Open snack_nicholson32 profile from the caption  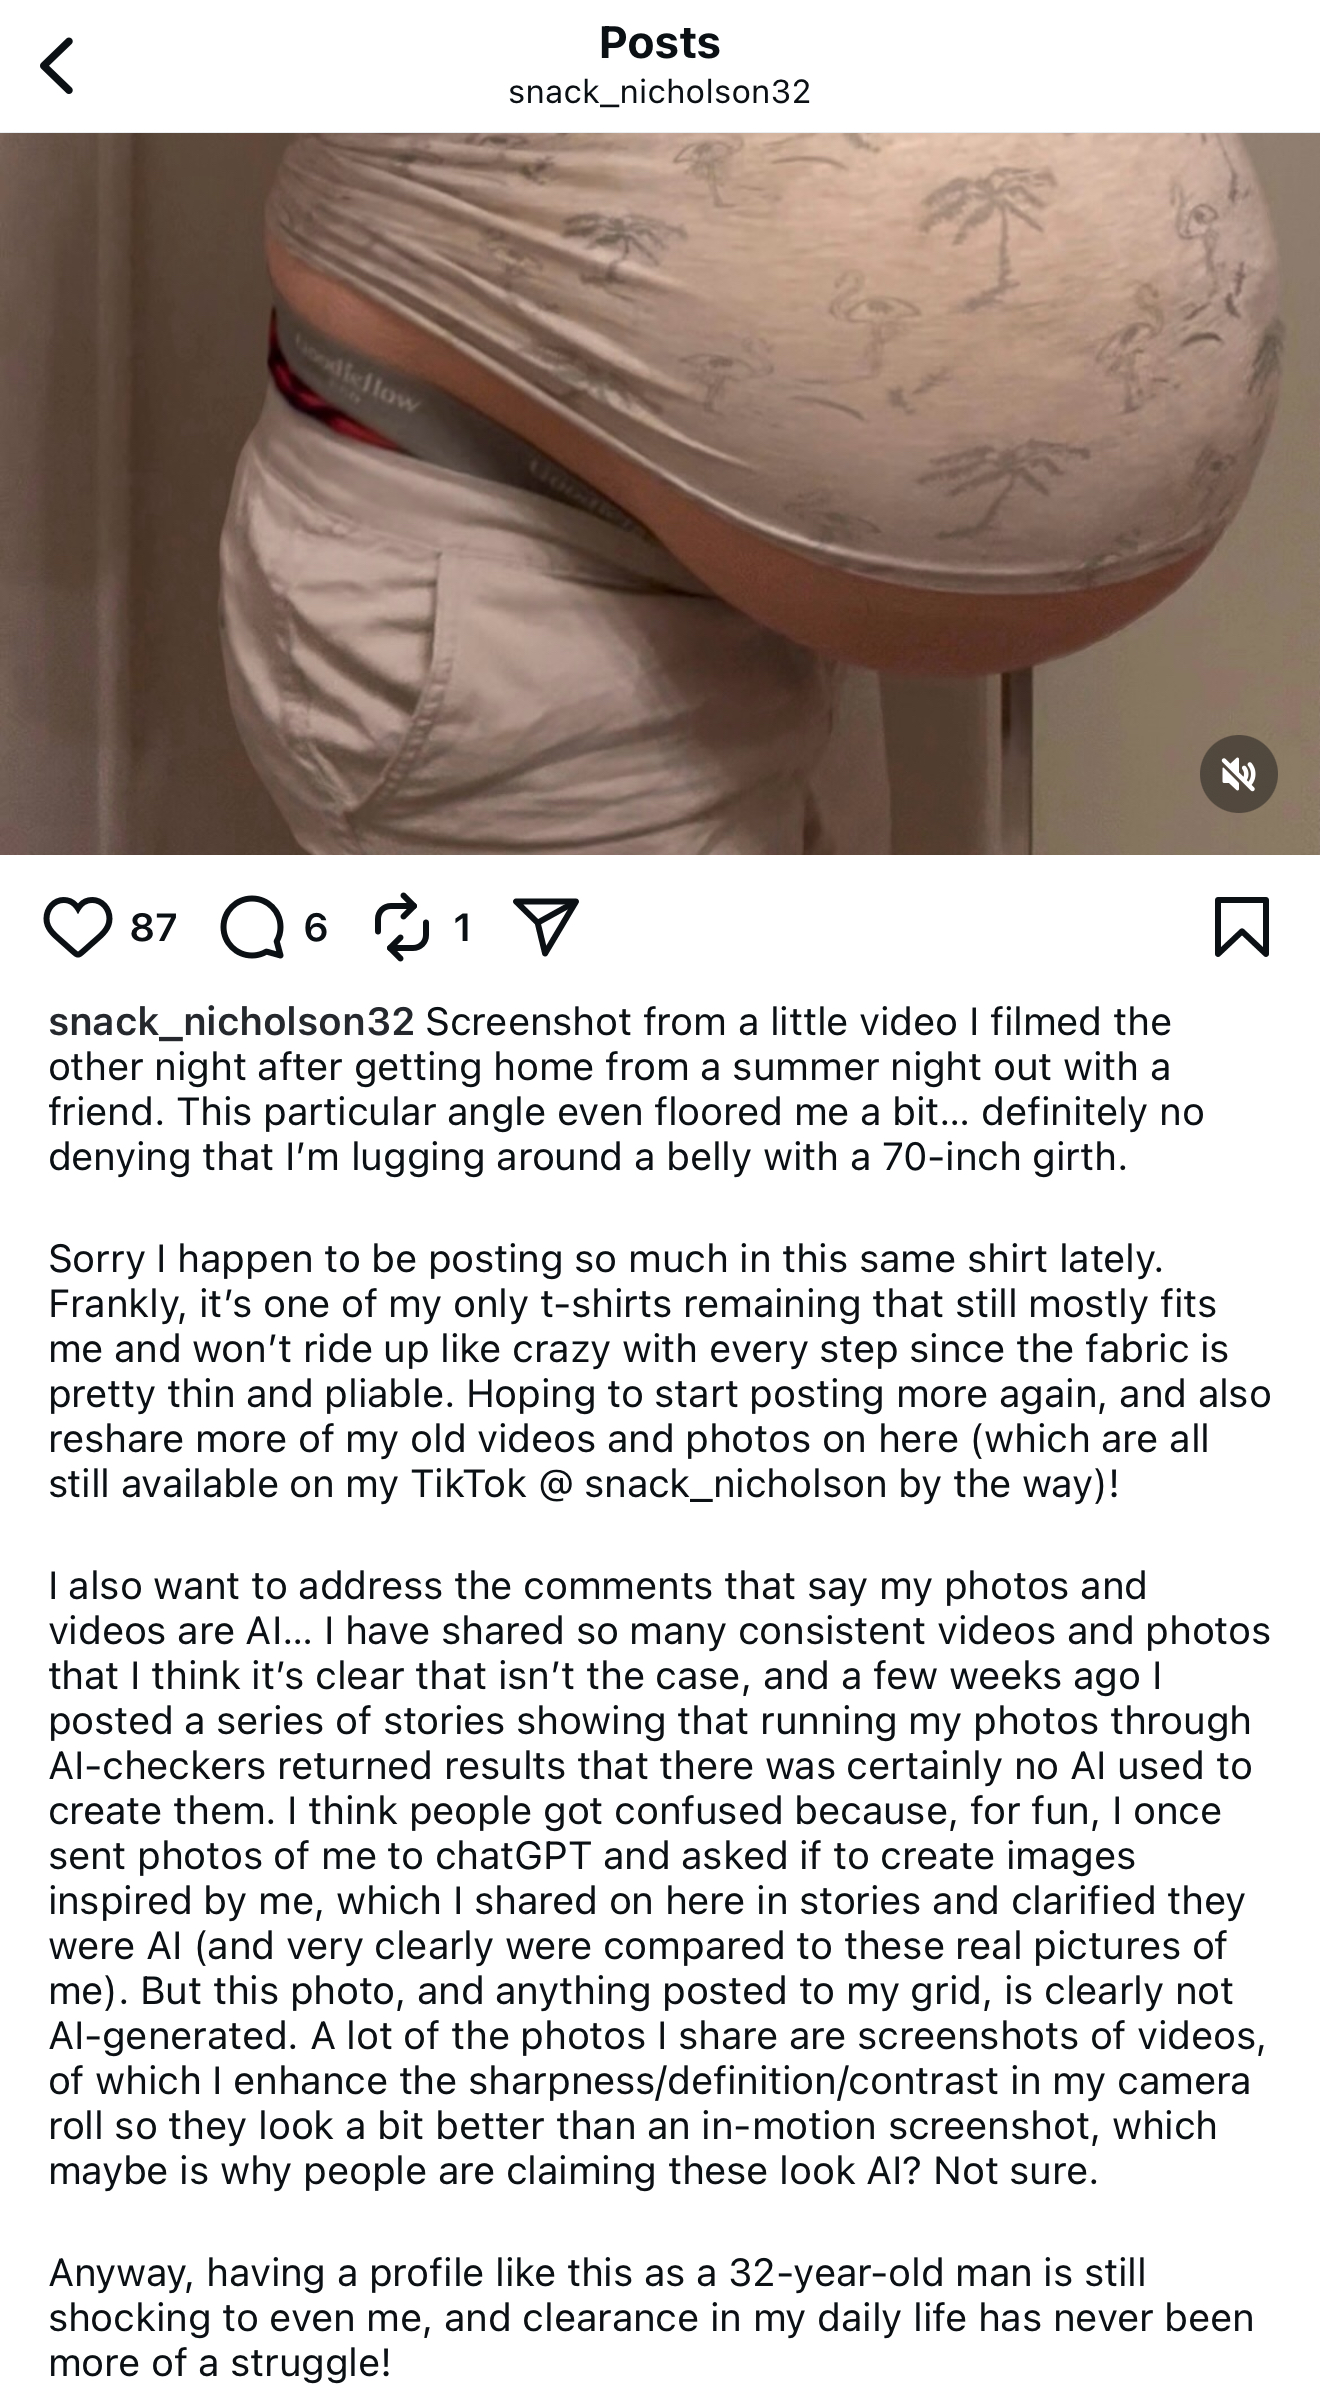point(231,1021)
